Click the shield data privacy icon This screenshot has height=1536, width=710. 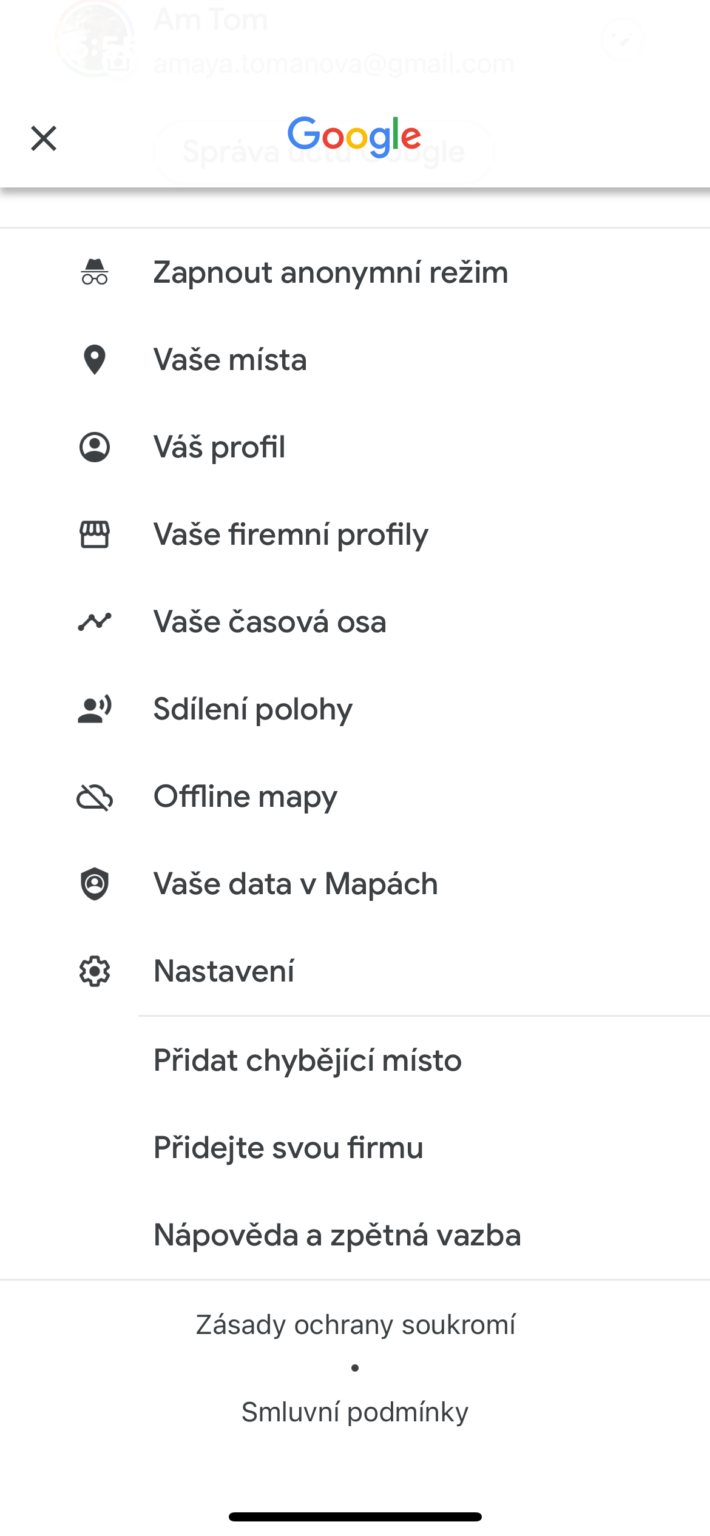tap(95, 884)
